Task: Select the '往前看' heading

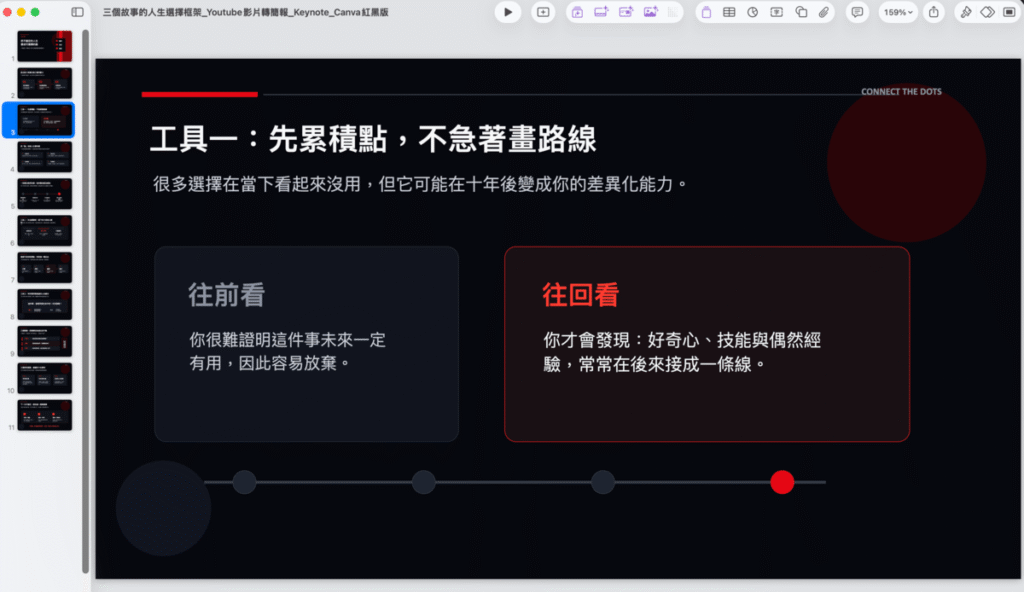Action: 227,295
